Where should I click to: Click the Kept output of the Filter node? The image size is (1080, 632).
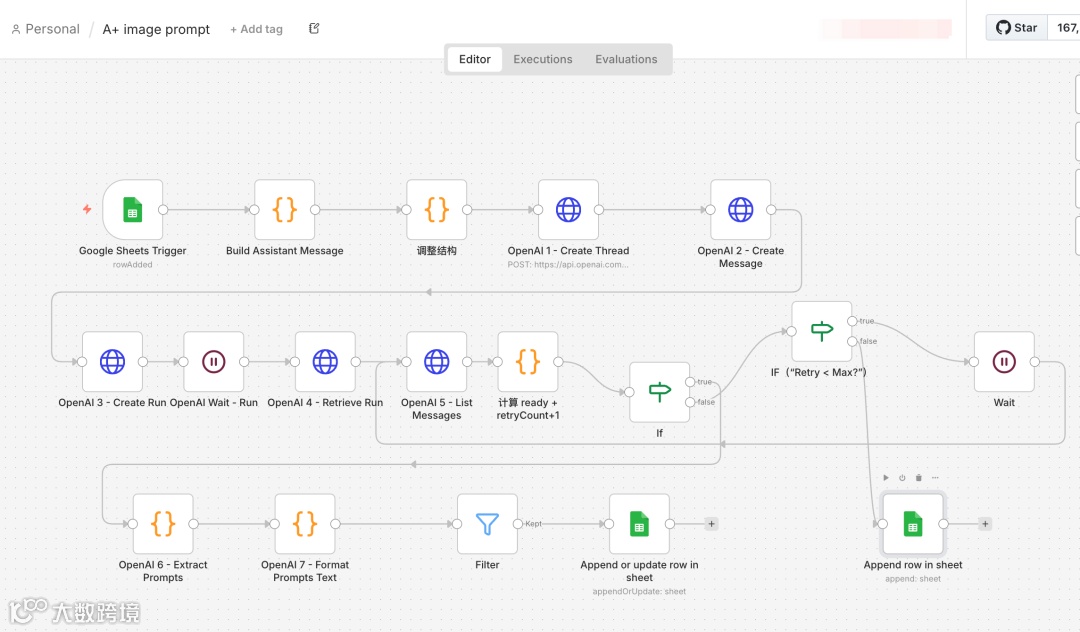[x=517, y=524]
